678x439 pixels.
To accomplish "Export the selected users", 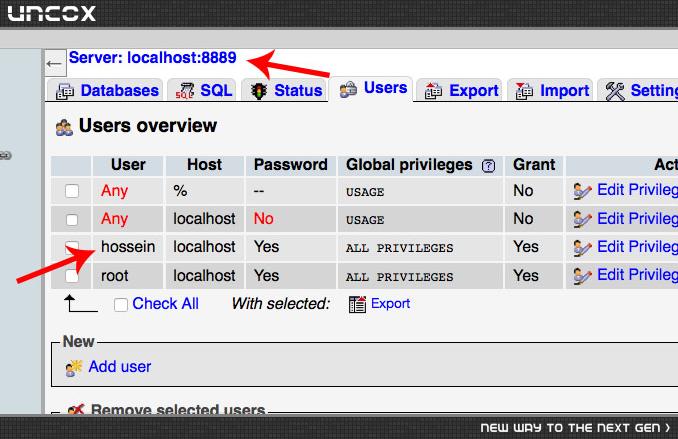I will coord(390,304).
